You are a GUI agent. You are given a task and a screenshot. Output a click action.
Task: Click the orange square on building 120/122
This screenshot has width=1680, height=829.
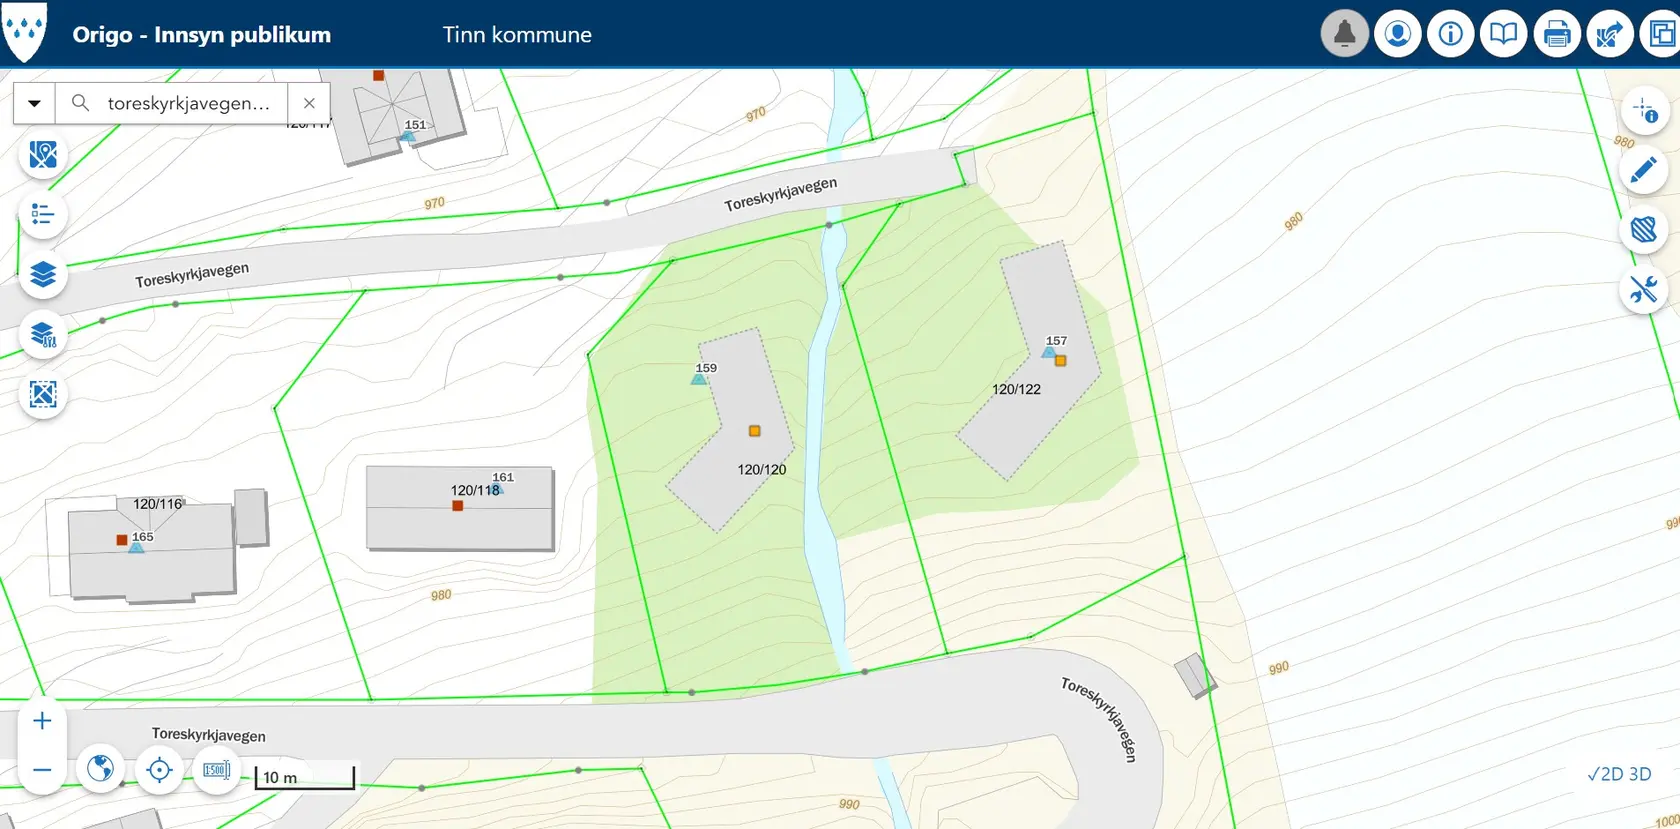click(x=1061, y=361)
